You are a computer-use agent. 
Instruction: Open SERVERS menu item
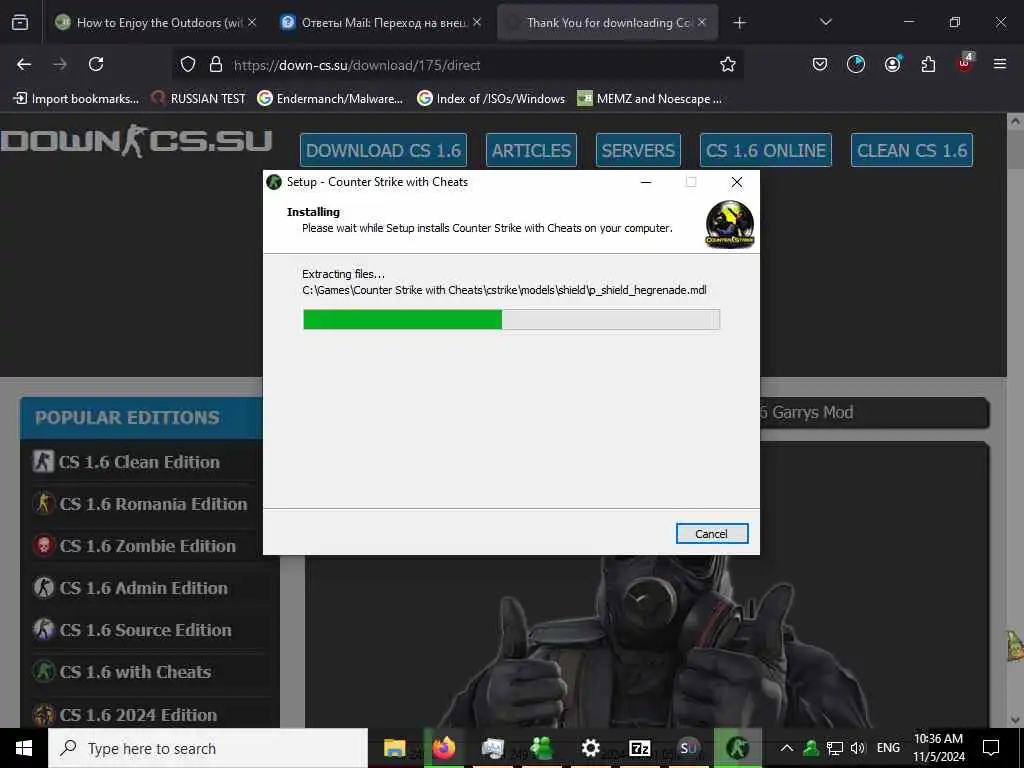(x=638, y=150)
